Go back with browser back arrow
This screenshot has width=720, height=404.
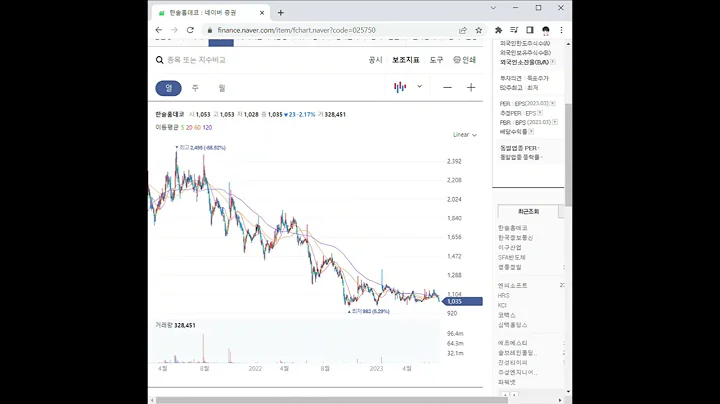[x=159, y=30]
